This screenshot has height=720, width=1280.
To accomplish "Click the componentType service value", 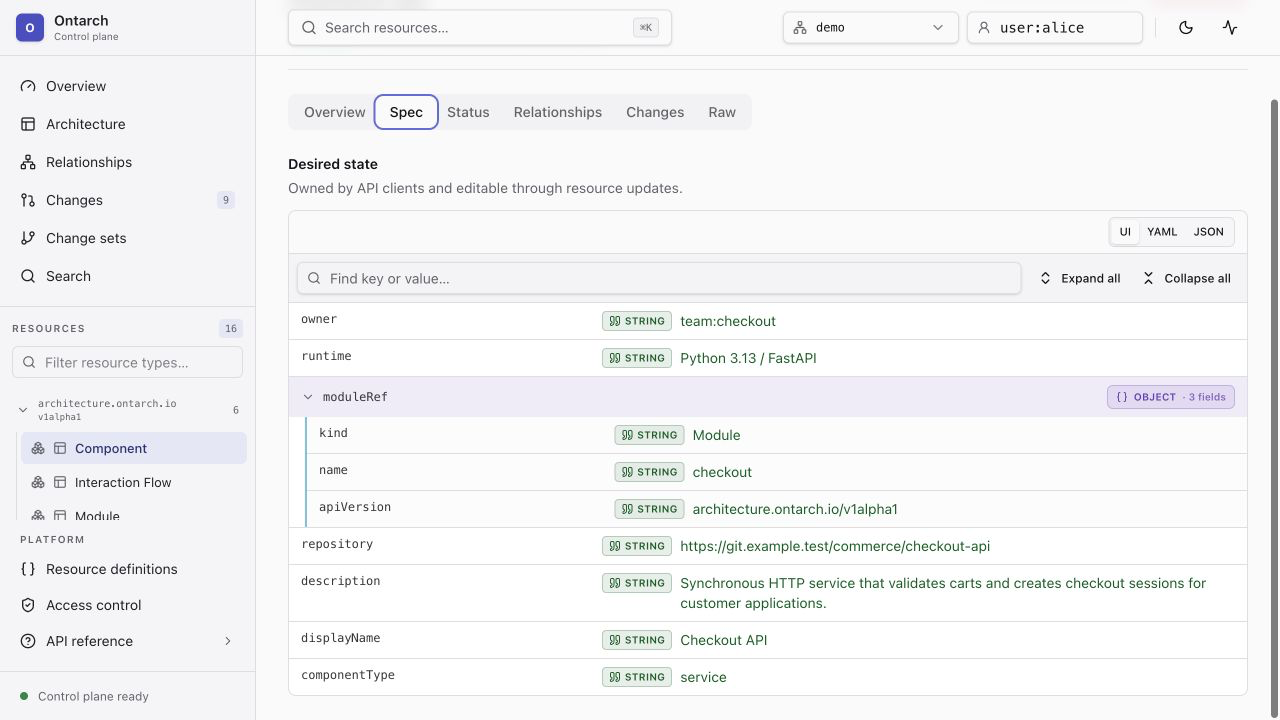I will pyautogui.click(x=703, y=677).
